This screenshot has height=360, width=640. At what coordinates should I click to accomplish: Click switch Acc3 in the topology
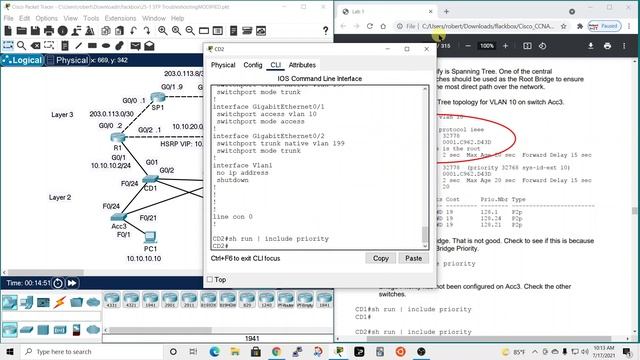click(118, 216)
